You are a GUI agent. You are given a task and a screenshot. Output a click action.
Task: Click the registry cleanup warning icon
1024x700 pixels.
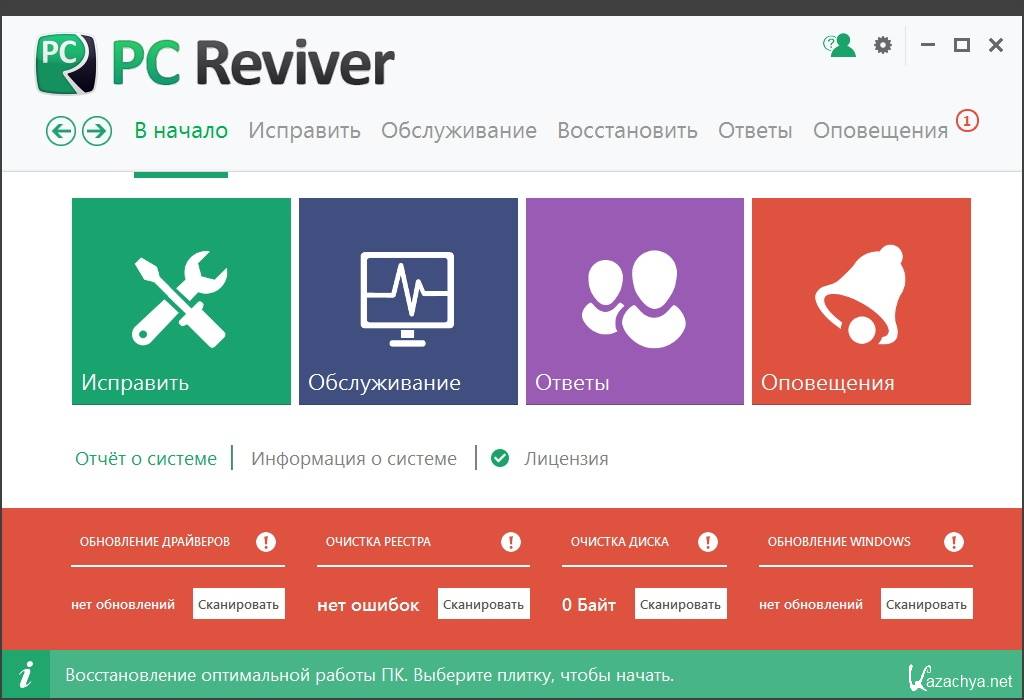[x=511, y=542]
